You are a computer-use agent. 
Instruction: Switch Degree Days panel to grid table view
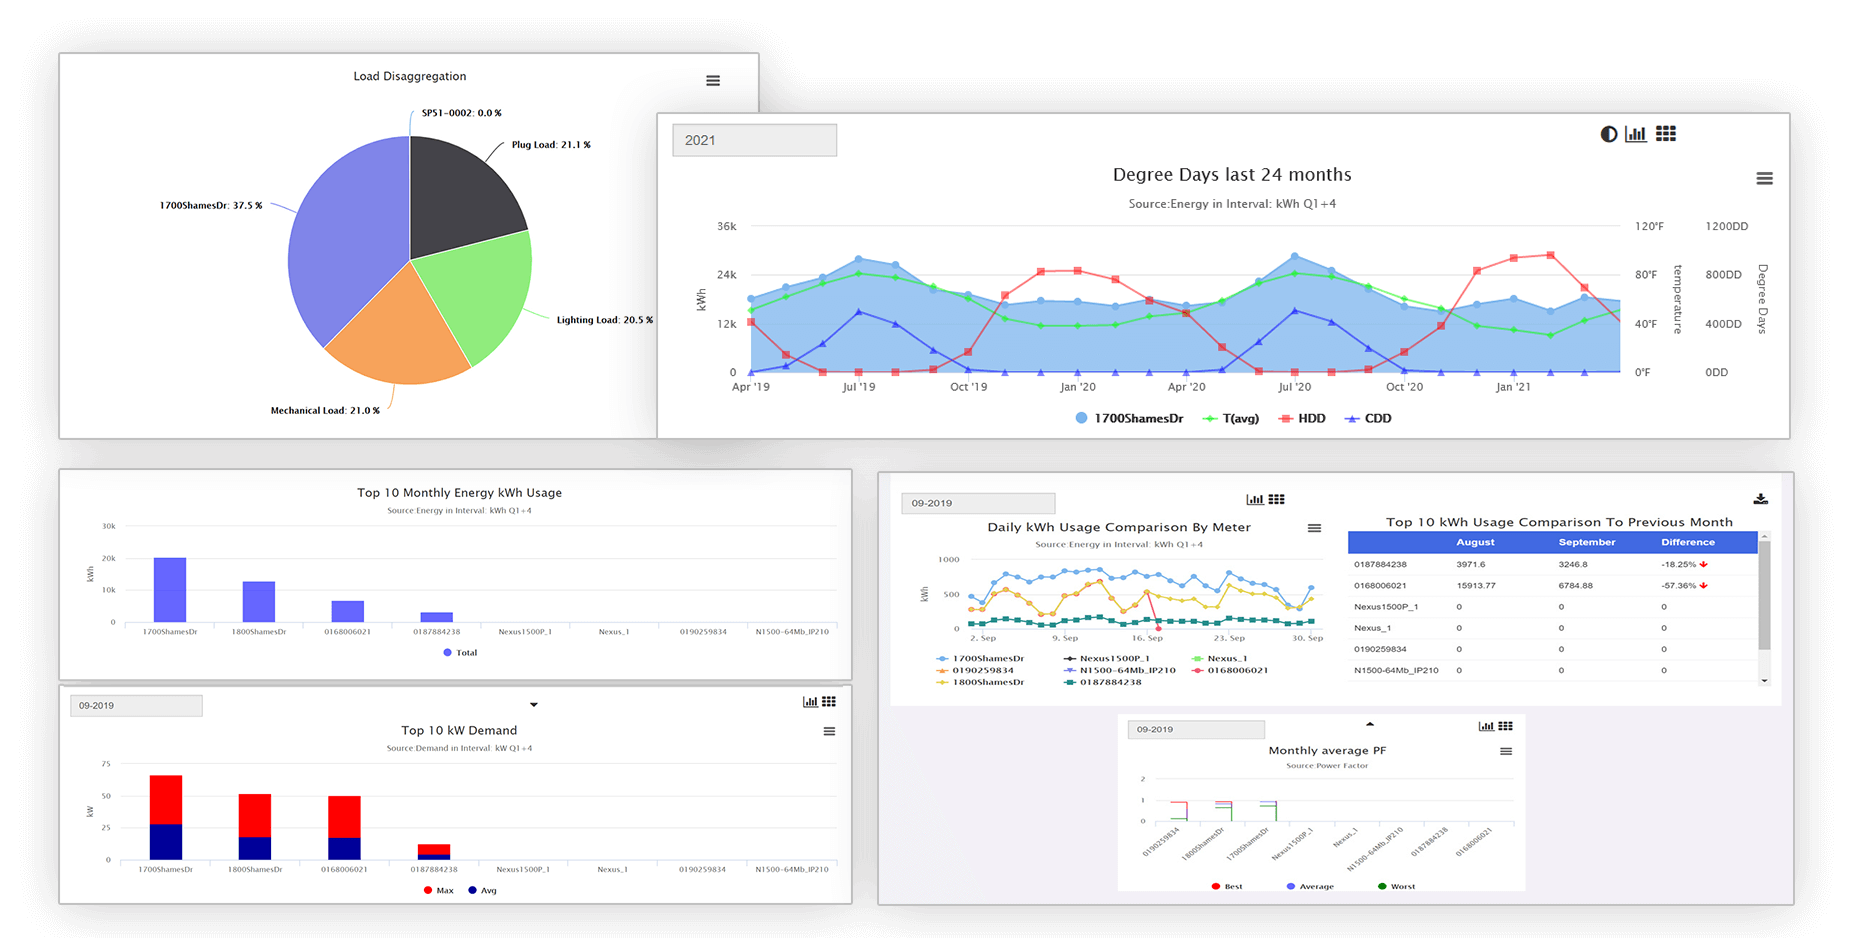[1666, 134]
